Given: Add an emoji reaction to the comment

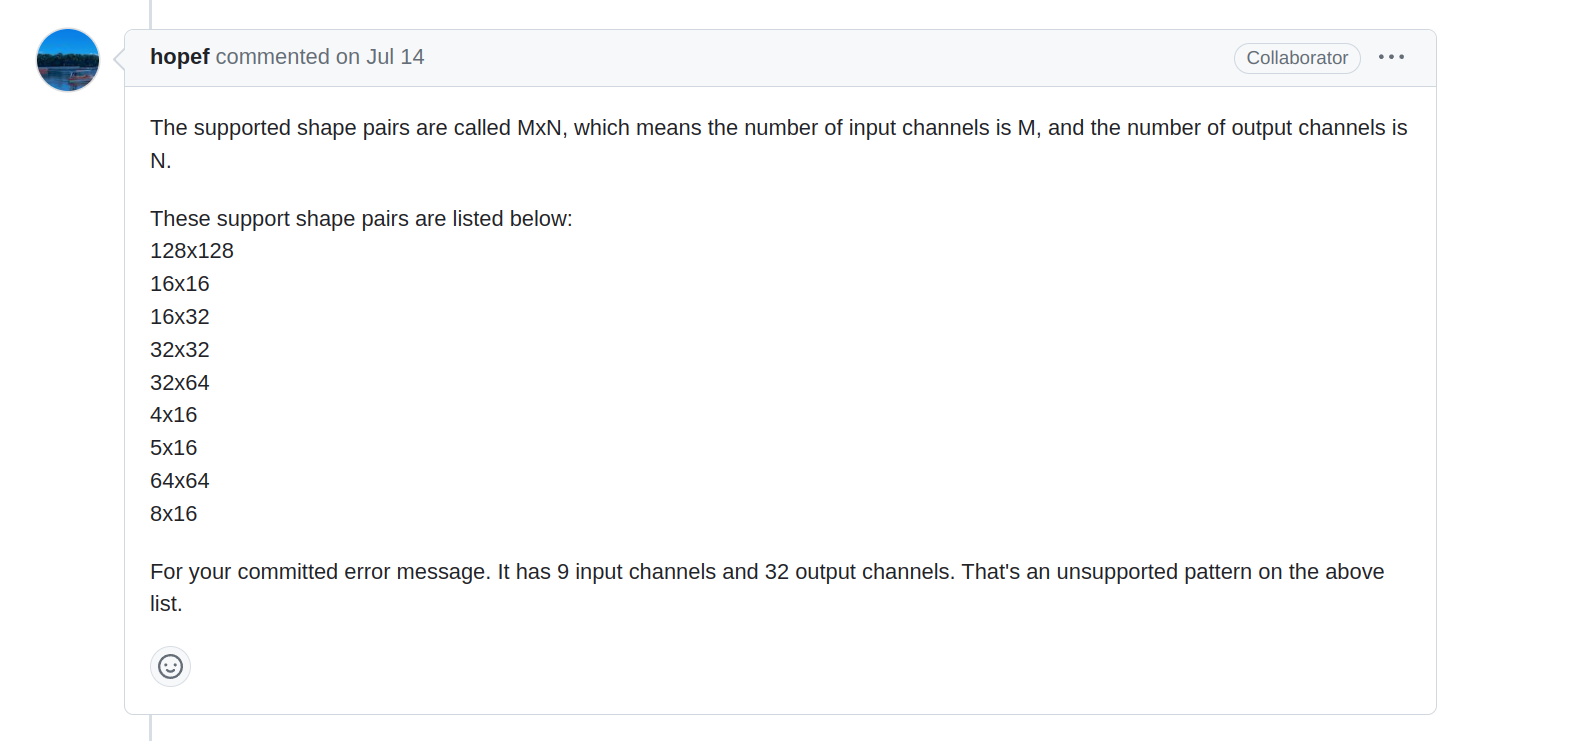Looking at the screenshot, I should click(x=170, y=666).
